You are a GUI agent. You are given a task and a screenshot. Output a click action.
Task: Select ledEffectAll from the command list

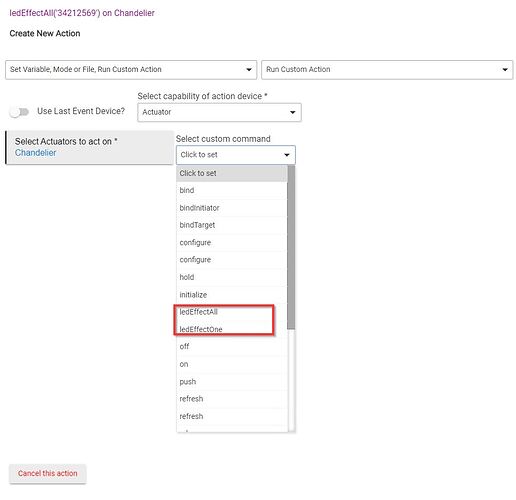[231, 312]
